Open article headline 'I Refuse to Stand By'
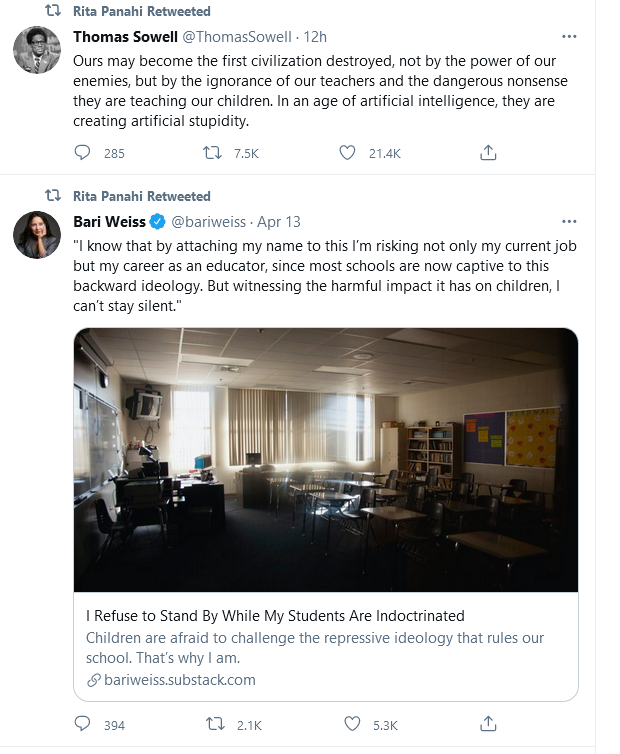Image resolution: width=620 pixels, height=754 pixels. point(275,616)
